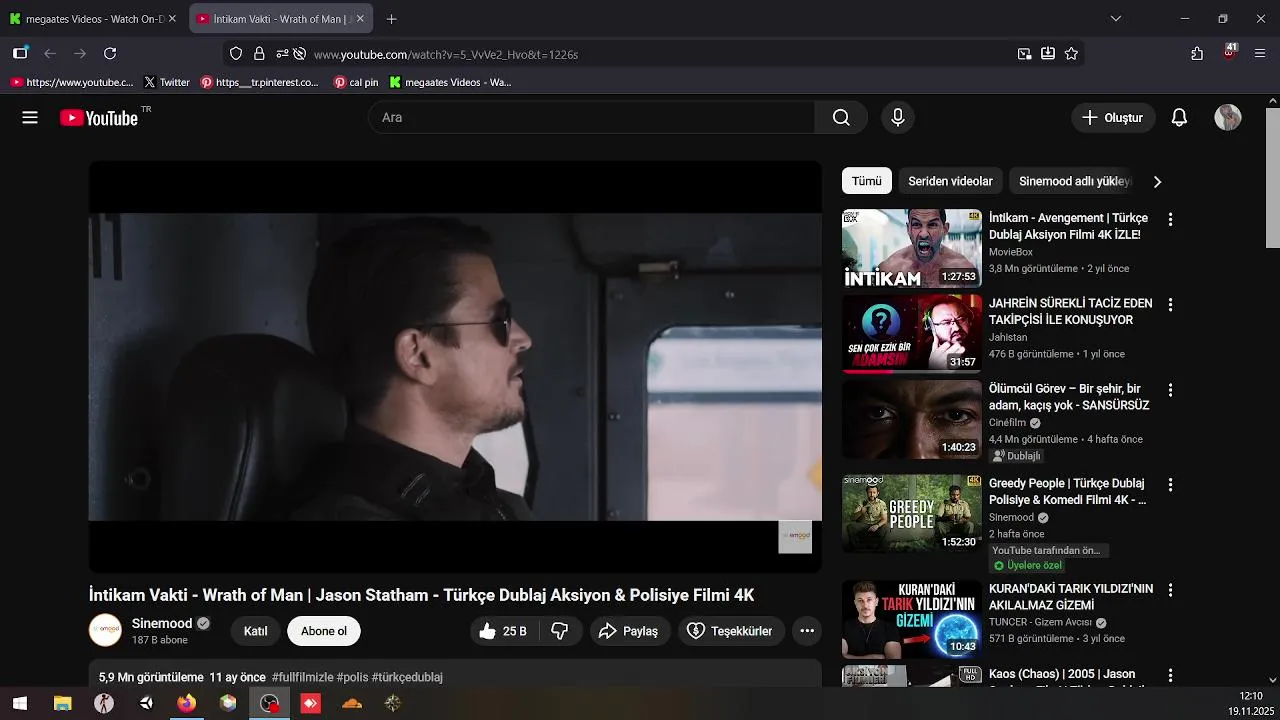Open a new browser tab
The image size is (1280, 720).
391,19
